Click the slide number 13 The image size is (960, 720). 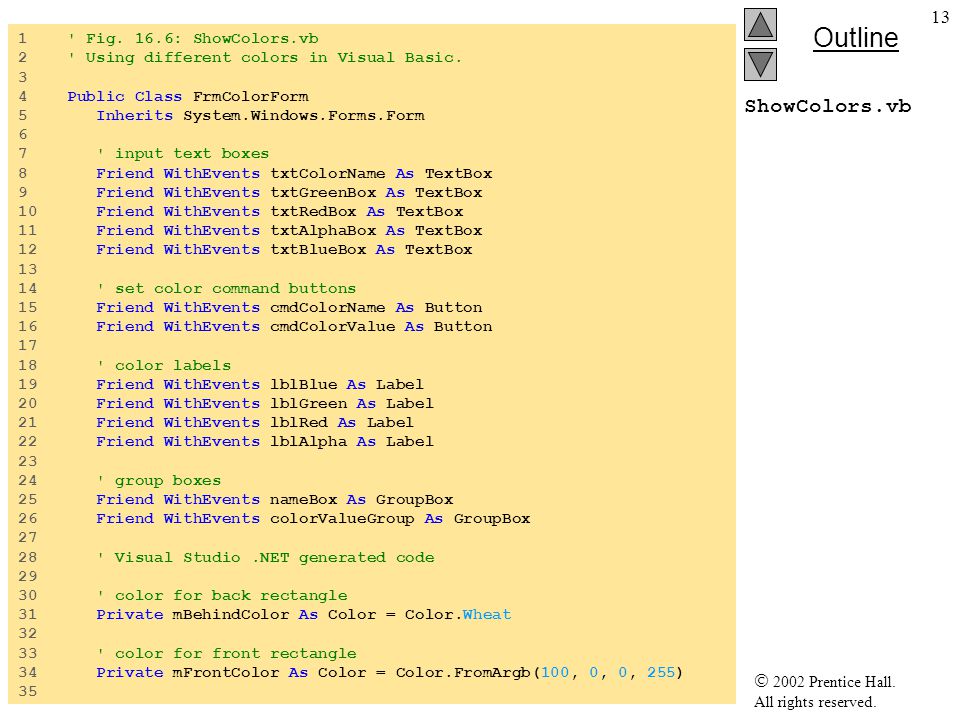click(x=940, y=17)
